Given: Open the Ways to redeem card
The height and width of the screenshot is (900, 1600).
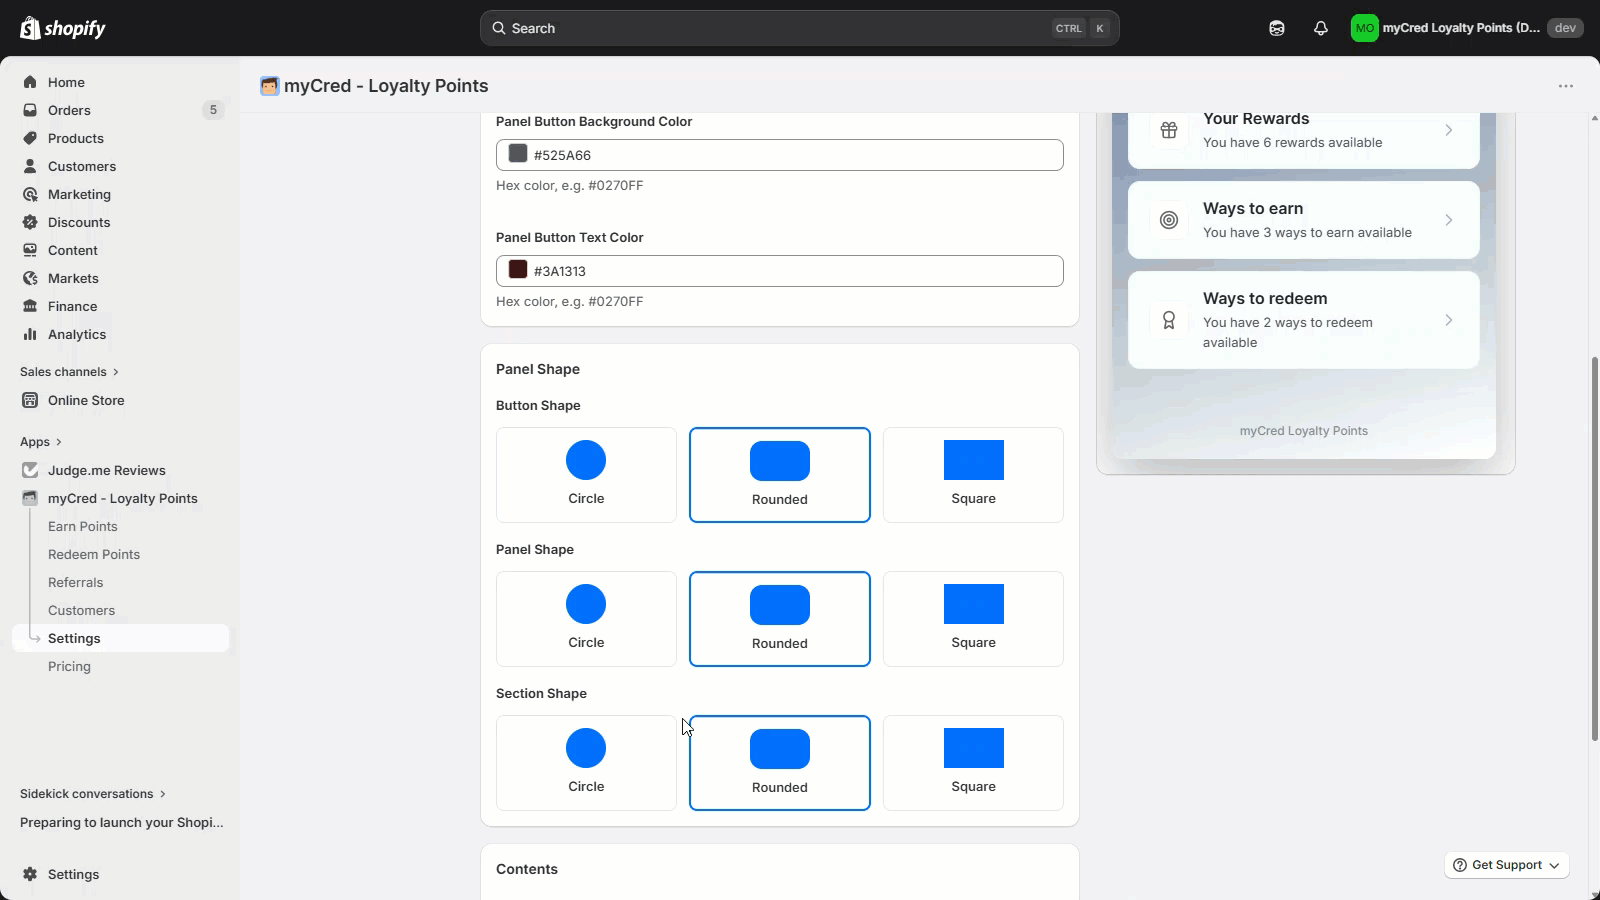Looking at the screenshot, I should click(x=1303, y=320).
